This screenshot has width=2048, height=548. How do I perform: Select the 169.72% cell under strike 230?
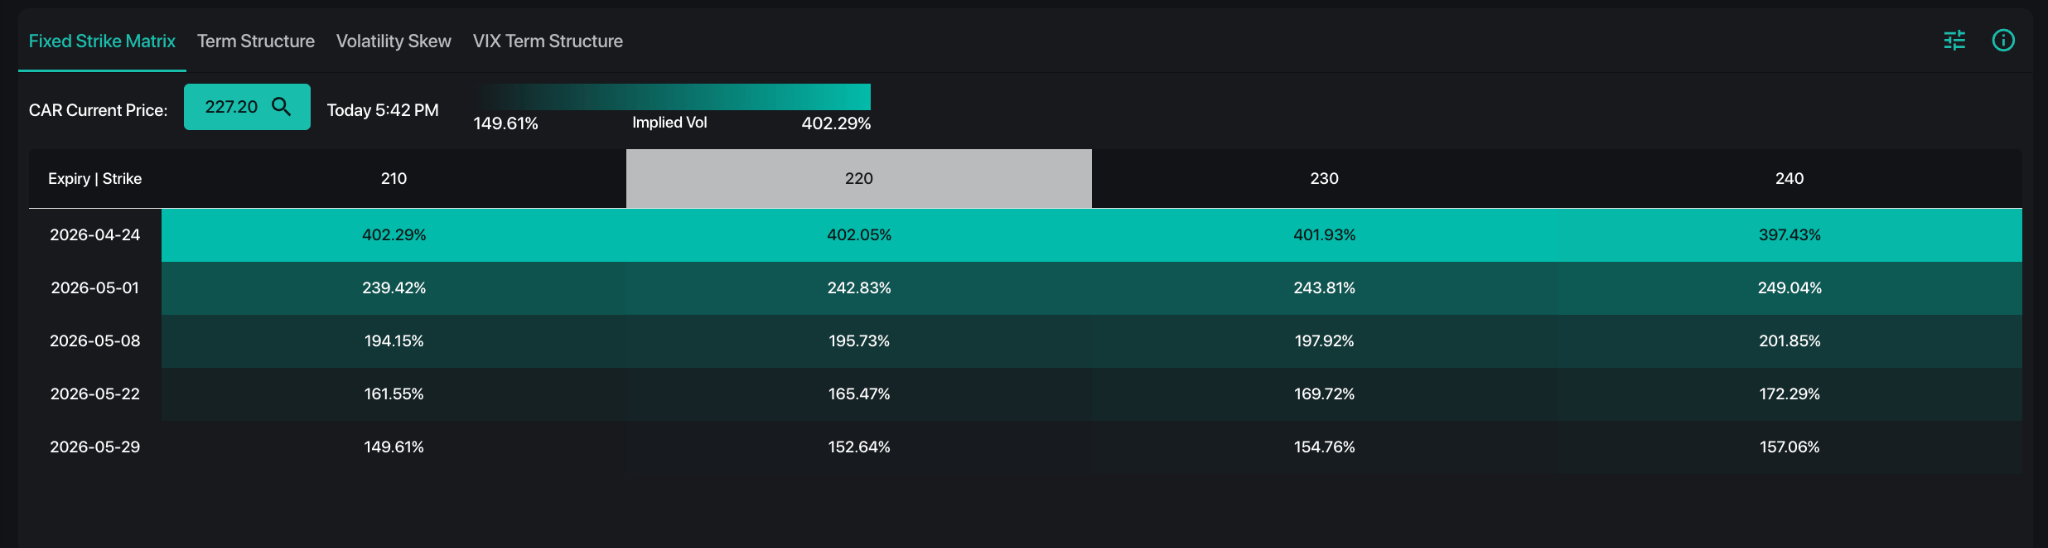[1324, 394]
